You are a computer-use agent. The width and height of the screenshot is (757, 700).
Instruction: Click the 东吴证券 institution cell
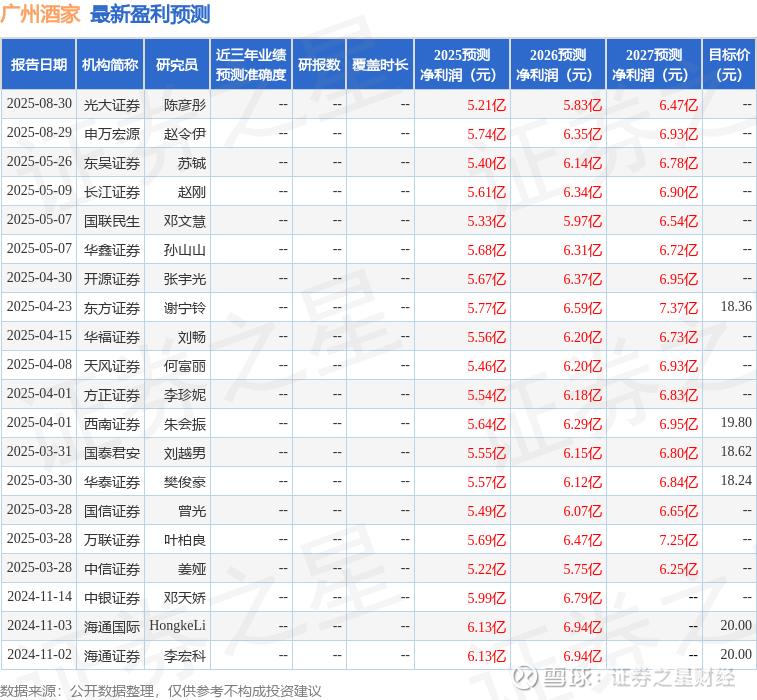112,163
